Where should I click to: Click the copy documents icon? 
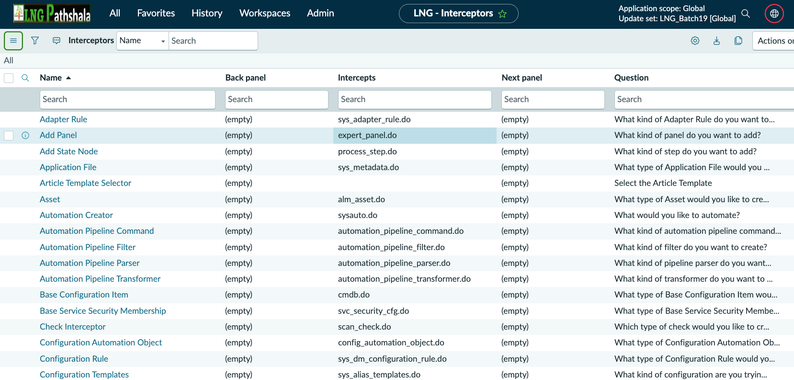pyautogui.click(x=738, y=41)
